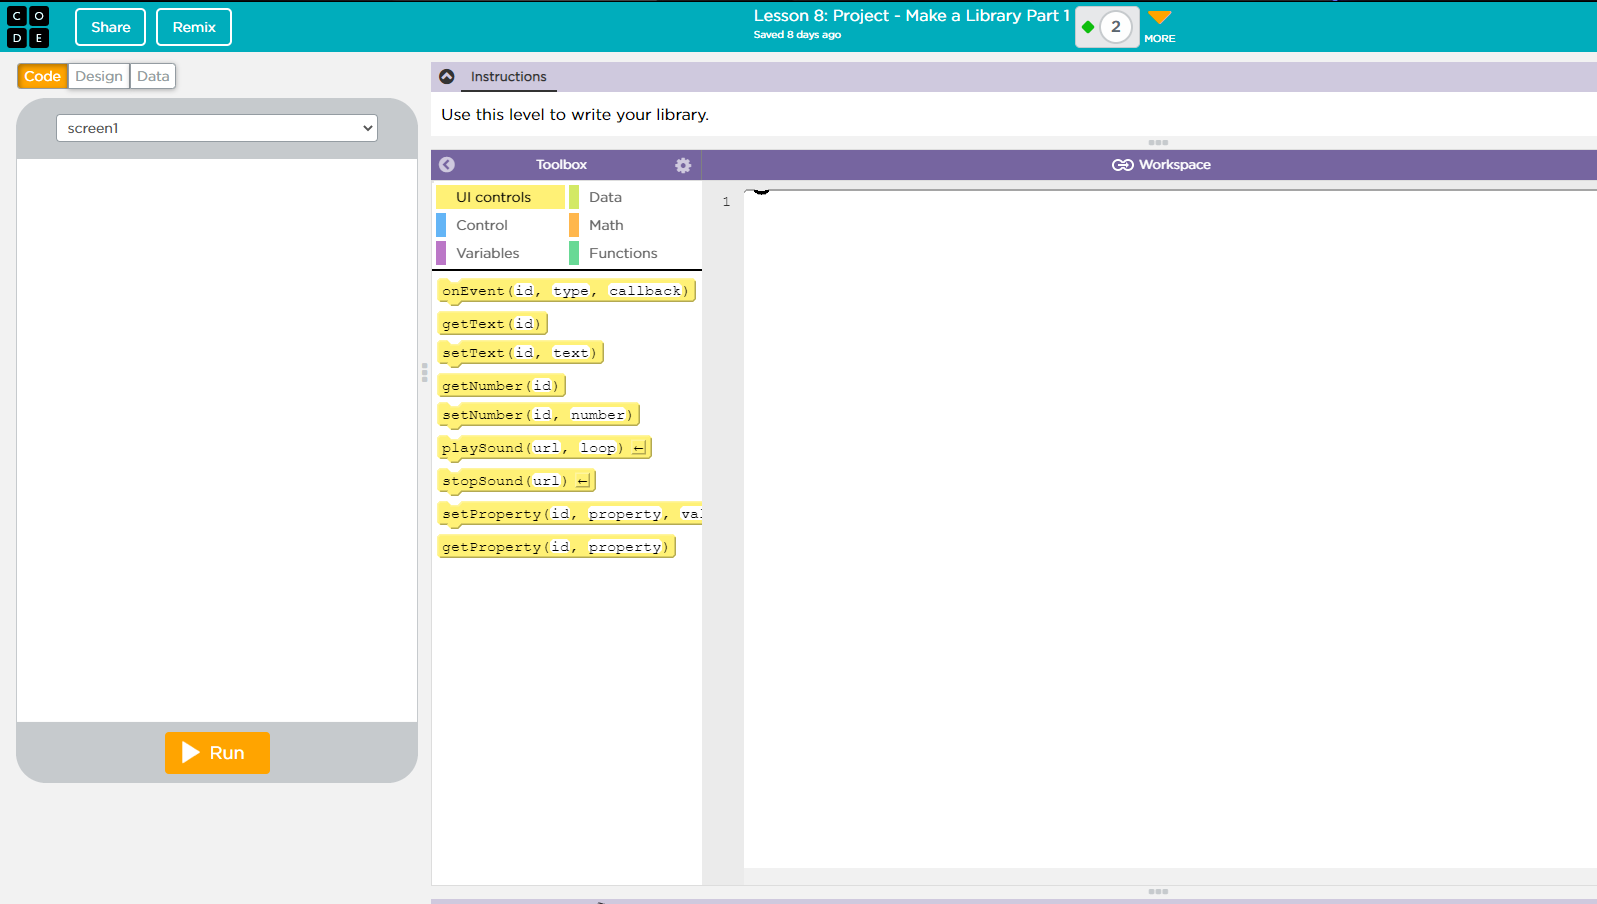Select the Control toolbox category
Image resolution: width=1597 pixels, height=904 pixels.
tap(500, 225)
